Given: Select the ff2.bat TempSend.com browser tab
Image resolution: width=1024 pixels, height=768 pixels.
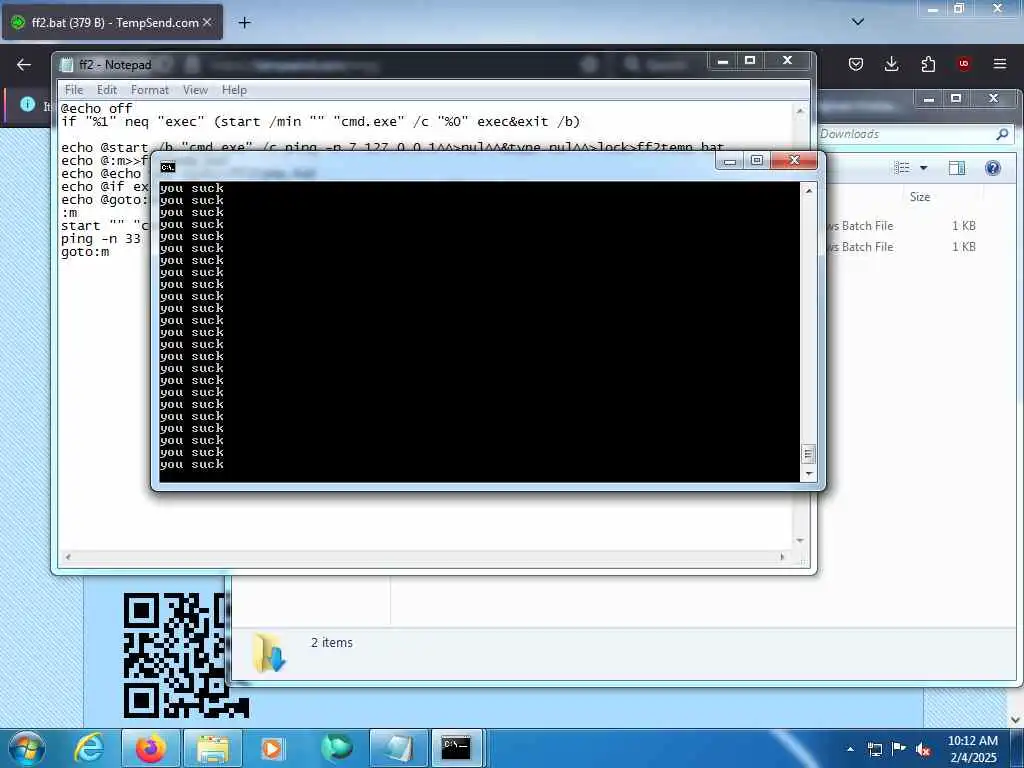Looking at the screenshot, I should [x=112, y=22].
